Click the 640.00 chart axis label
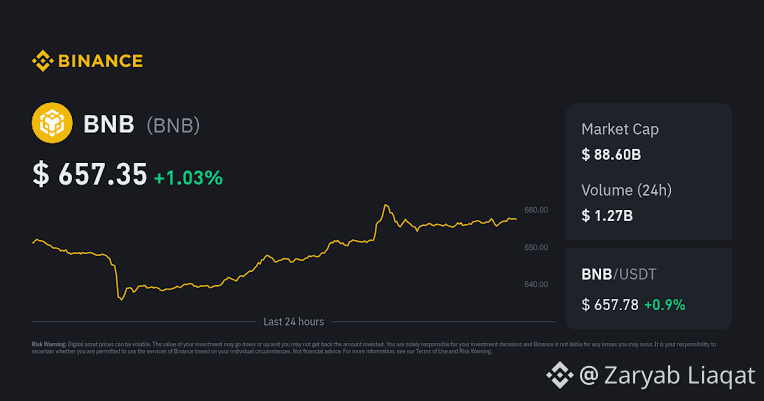Image resolution: width=764 pixels, height=401 pixels. [536, 284]
